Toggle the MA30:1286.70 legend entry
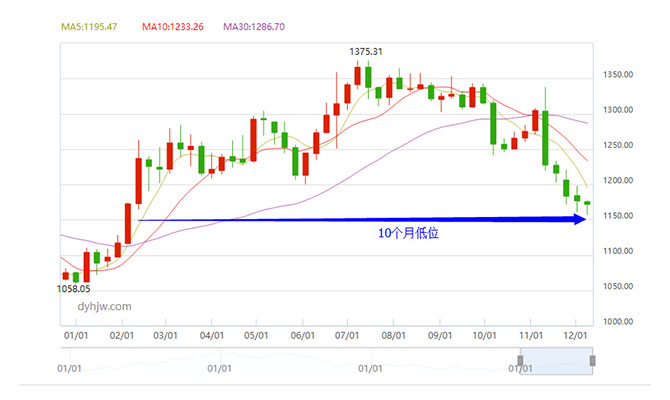The height and width of the screenshot is (400, 670). click(254, 27)
